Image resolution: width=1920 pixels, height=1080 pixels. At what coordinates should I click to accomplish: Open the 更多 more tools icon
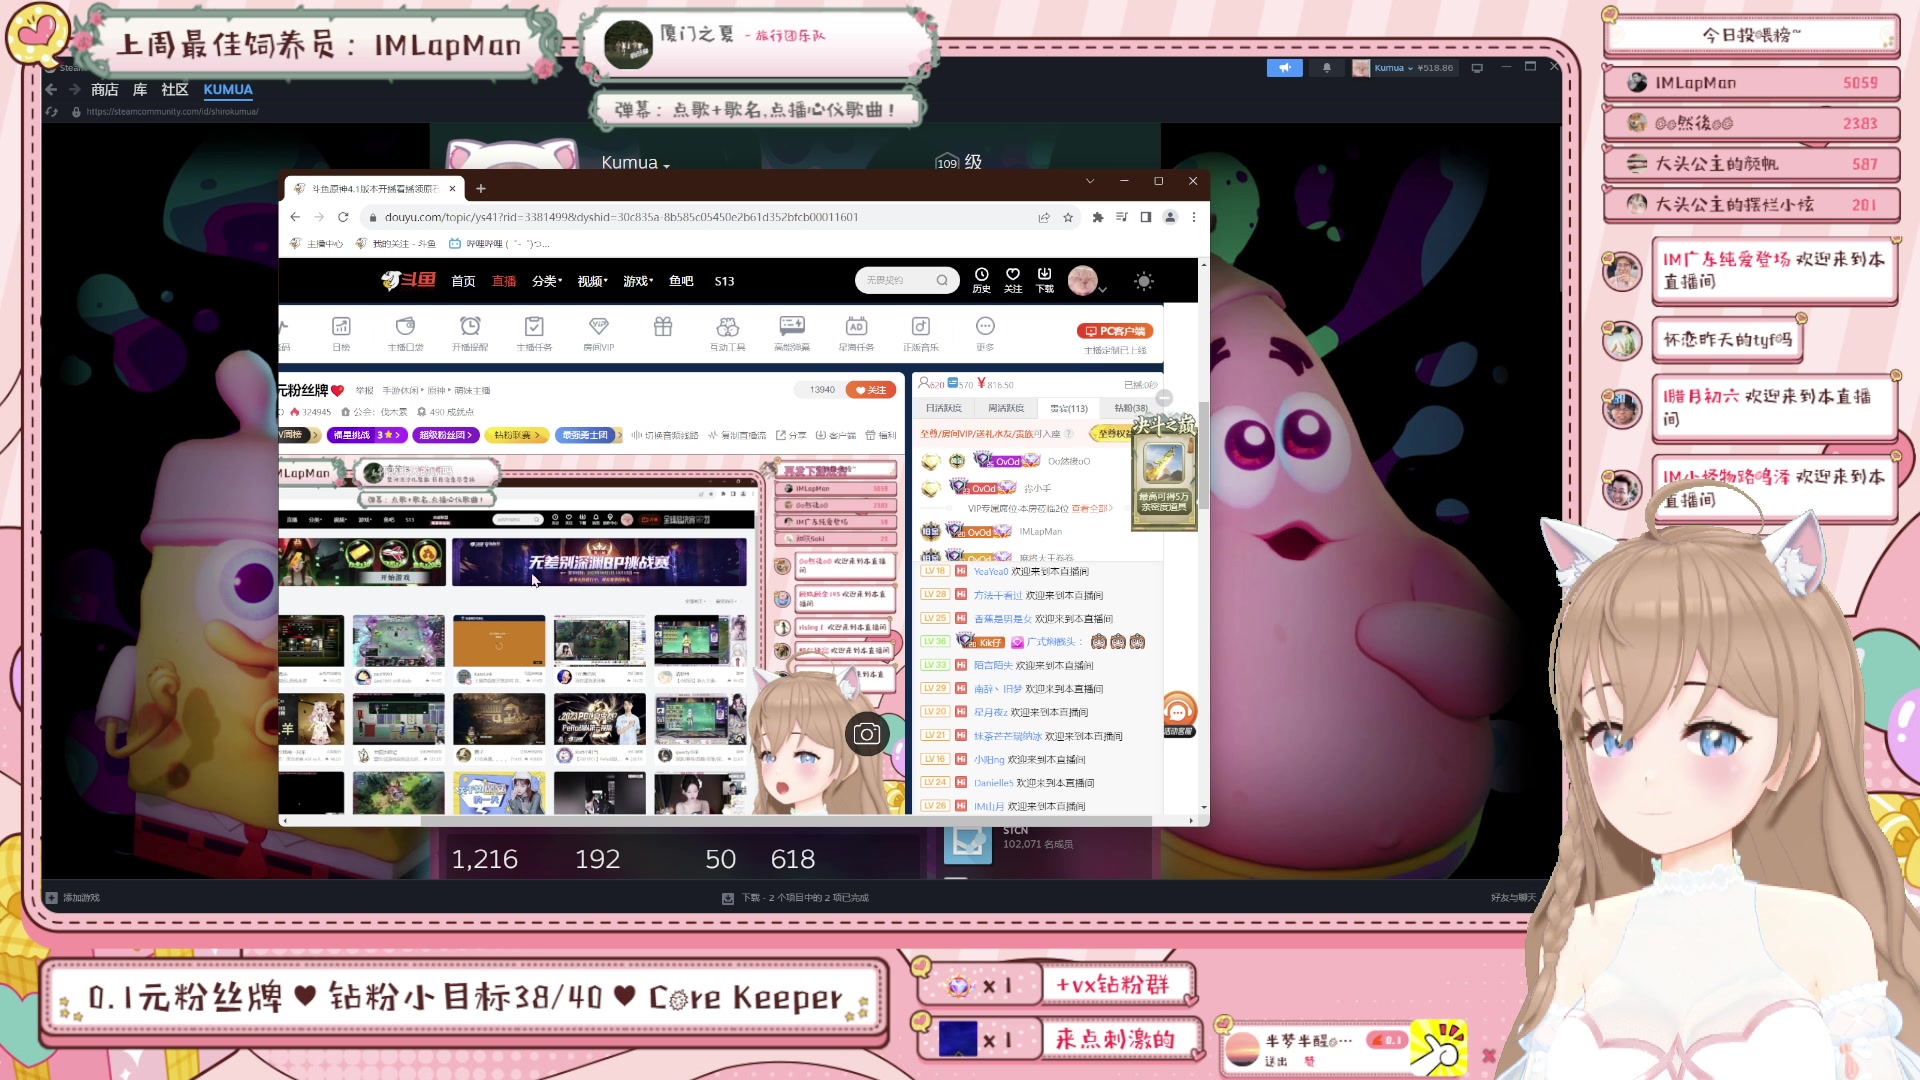(985, 333)
